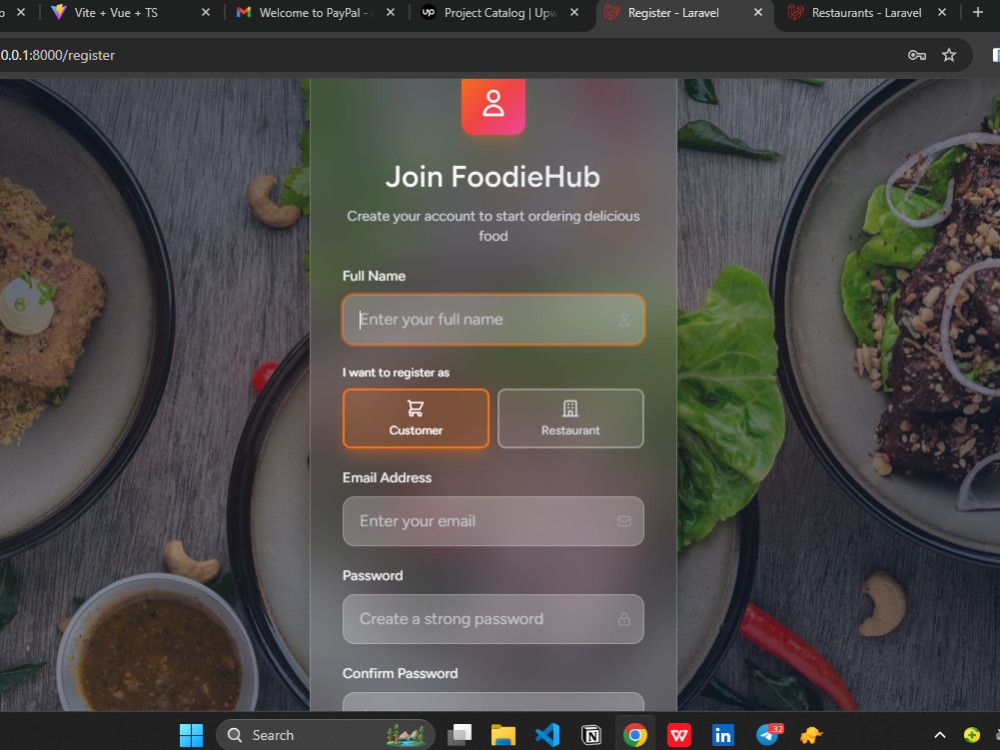Open Visual Studio Code from the taskbar
The width and height of the screenshot is (1000, 750).
pos(547,735)
